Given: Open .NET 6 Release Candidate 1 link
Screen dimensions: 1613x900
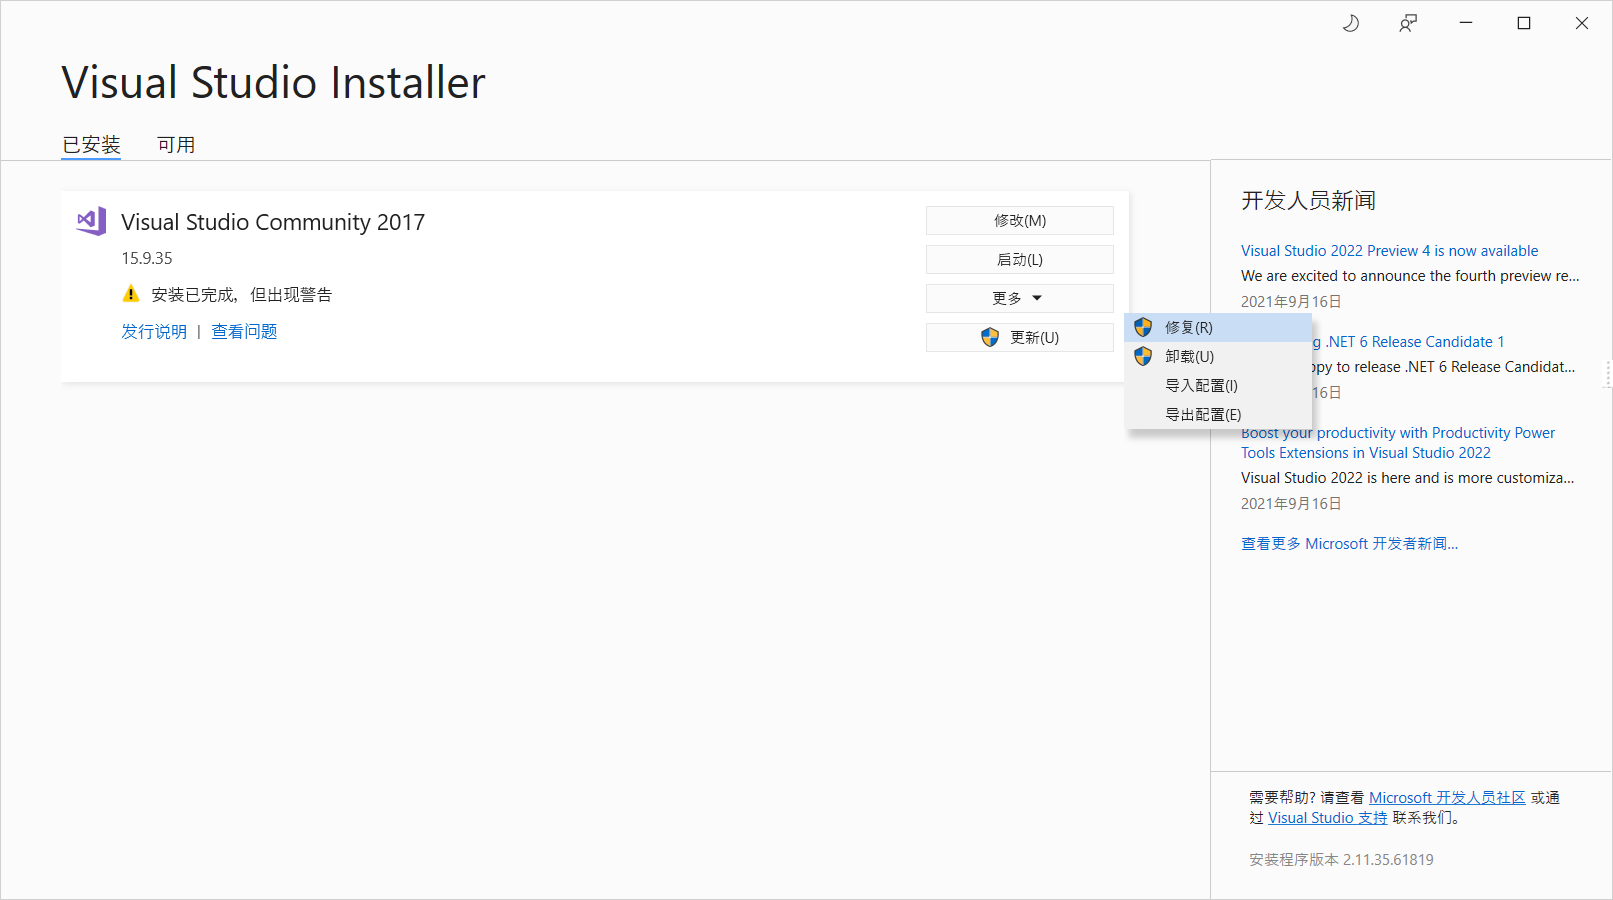Looking at the screenshot, I should click(1408, 342).
